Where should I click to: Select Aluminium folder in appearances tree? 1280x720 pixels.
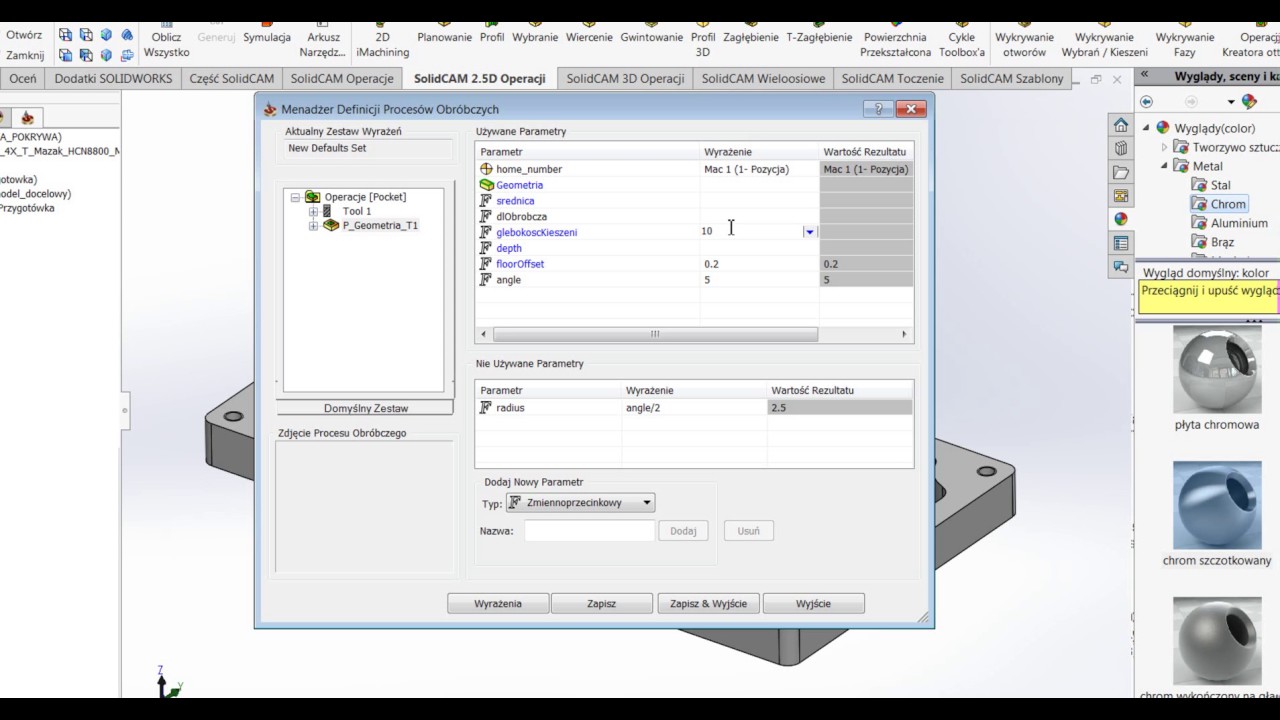tap(1230, 223)
